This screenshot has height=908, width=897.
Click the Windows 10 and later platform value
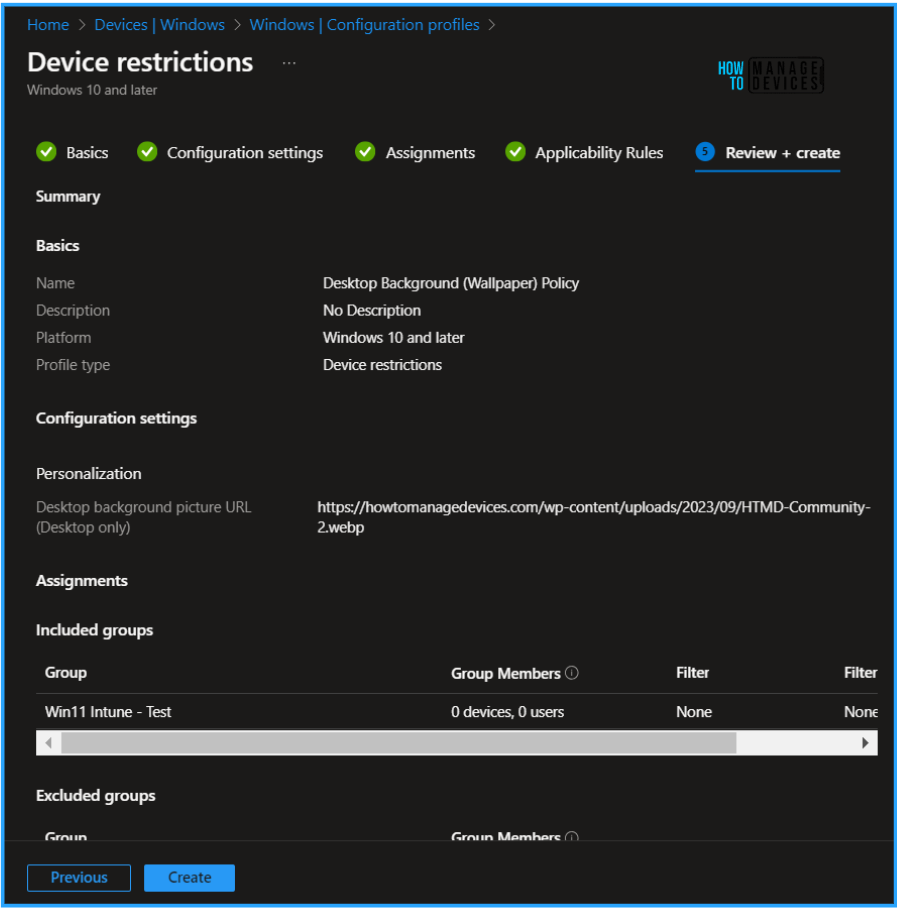pos(393,338)
